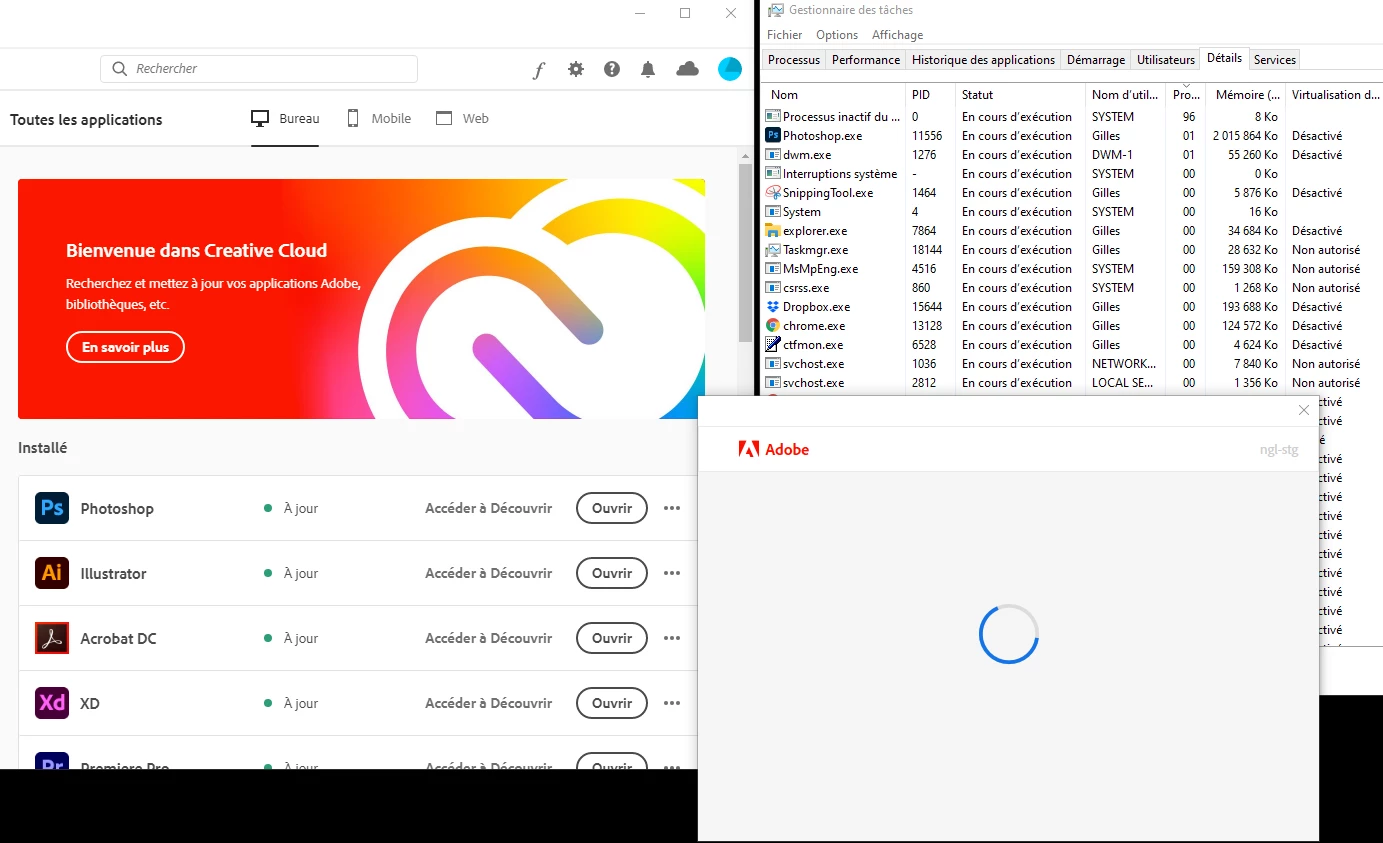Click Accéder à Découvrir link for Illustrator
The width and height of the screenshot is (1383, 843).
(488, 573)
